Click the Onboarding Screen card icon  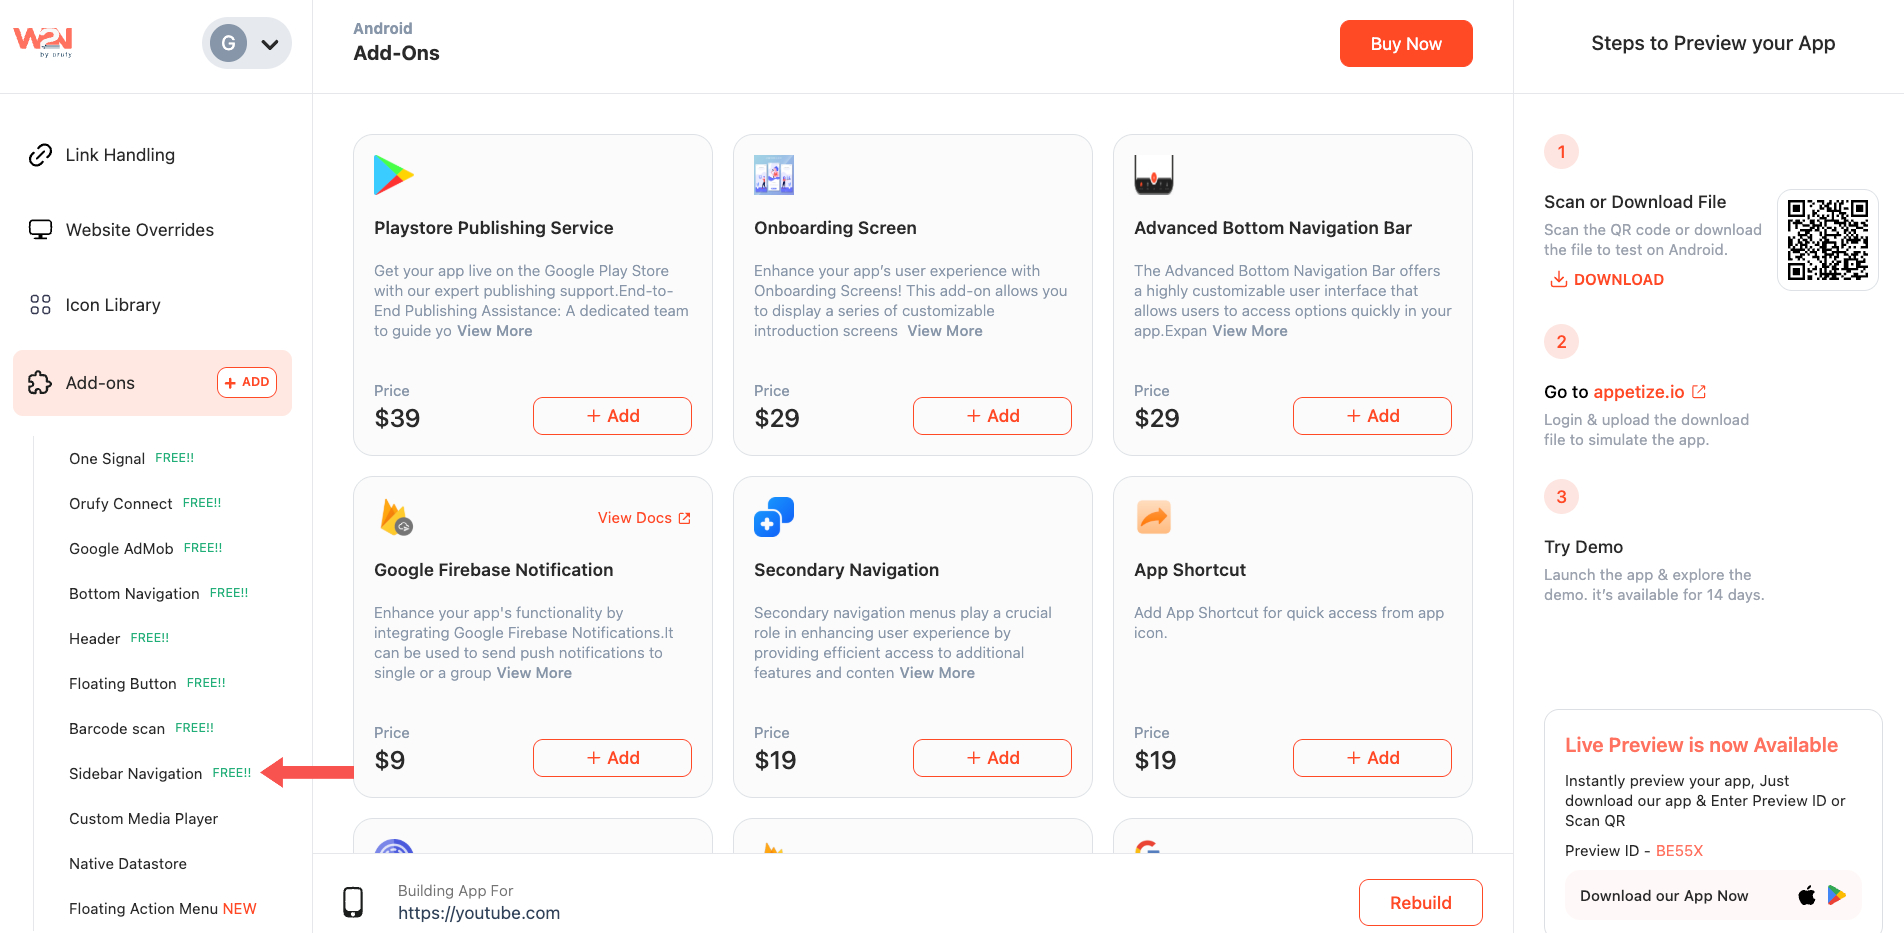[773, 175]
